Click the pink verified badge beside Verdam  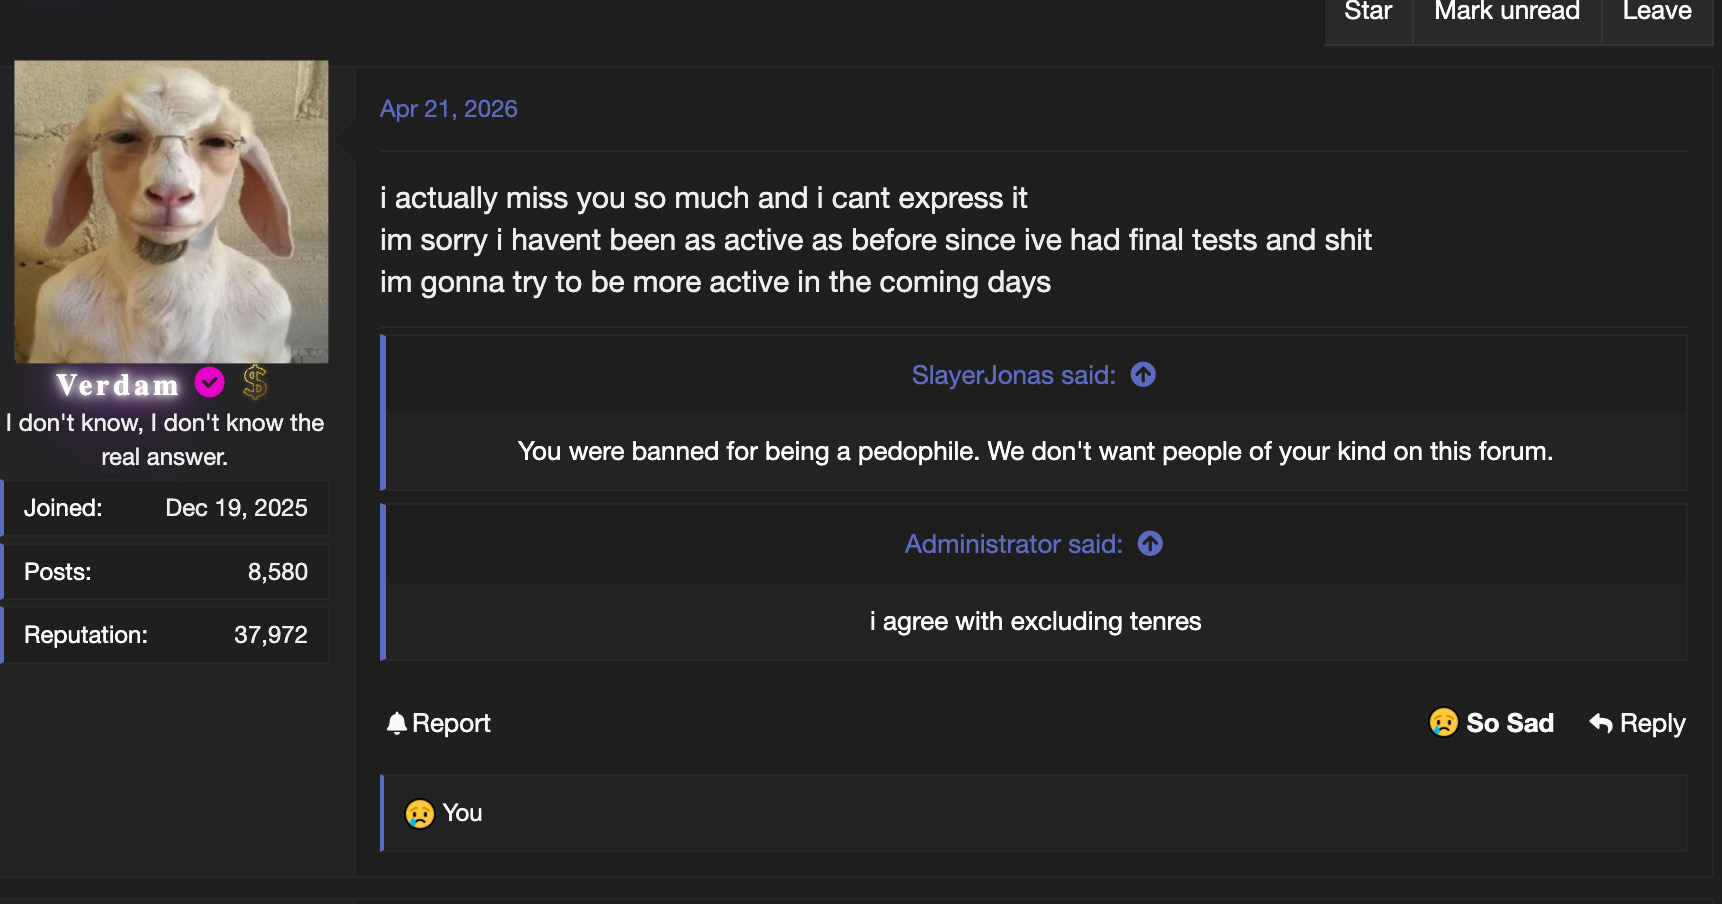pyautogui.click(x=209, y=382)
